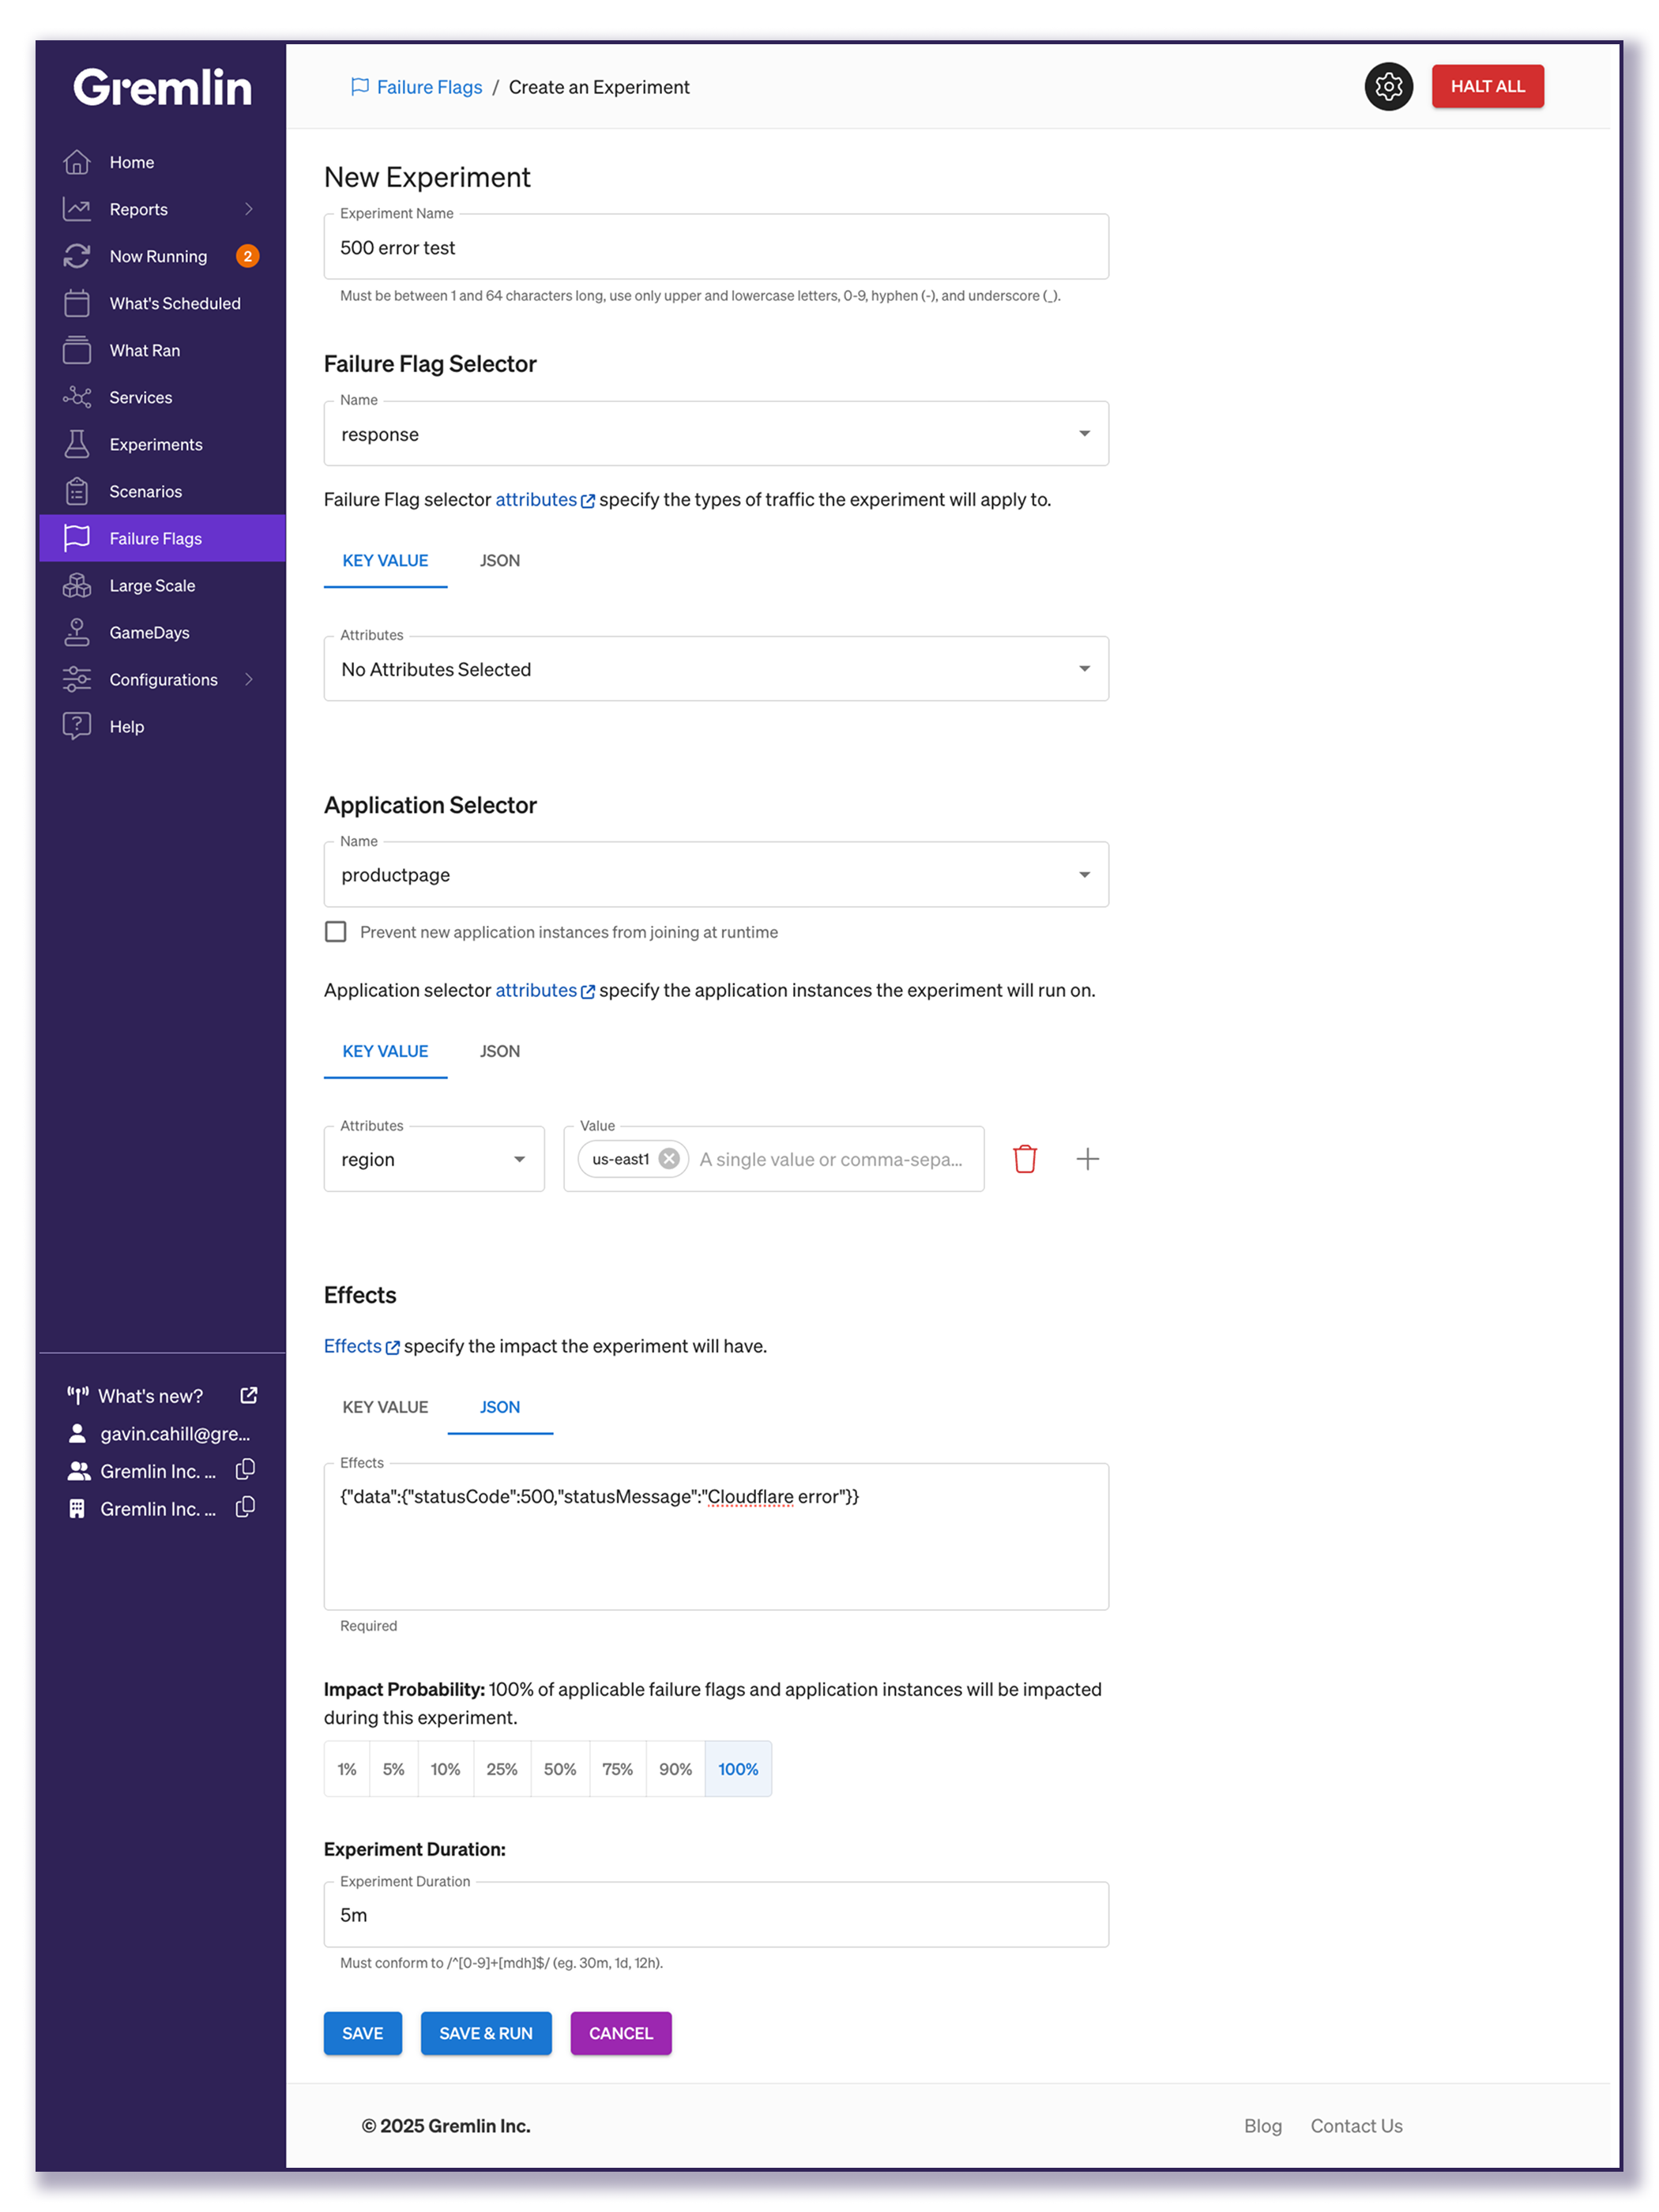Go to GameDays in the sidebar

pos(149,632)
